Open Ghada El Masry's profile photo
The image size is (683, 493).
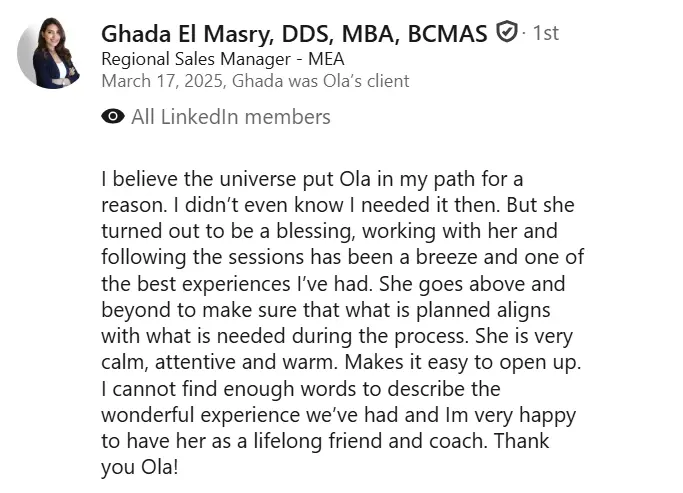[49, 53]
